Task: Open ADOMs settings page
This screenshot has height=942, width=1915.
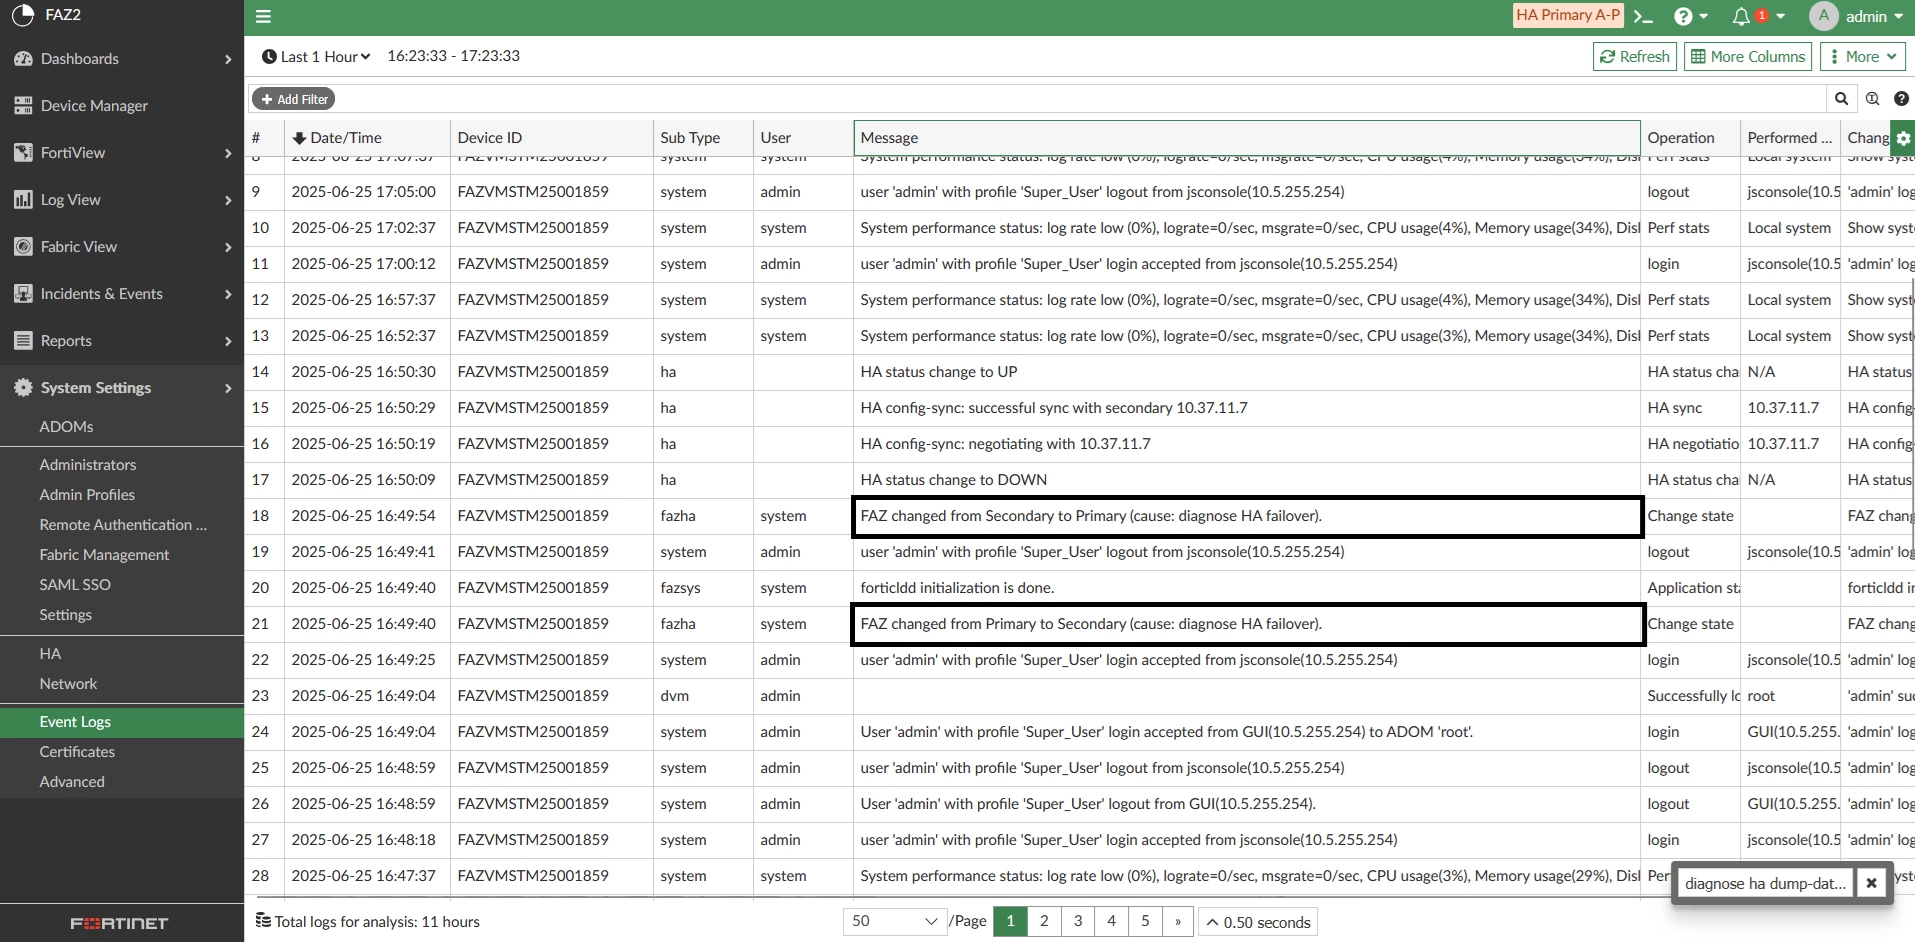Action: (x=66, y=427)
